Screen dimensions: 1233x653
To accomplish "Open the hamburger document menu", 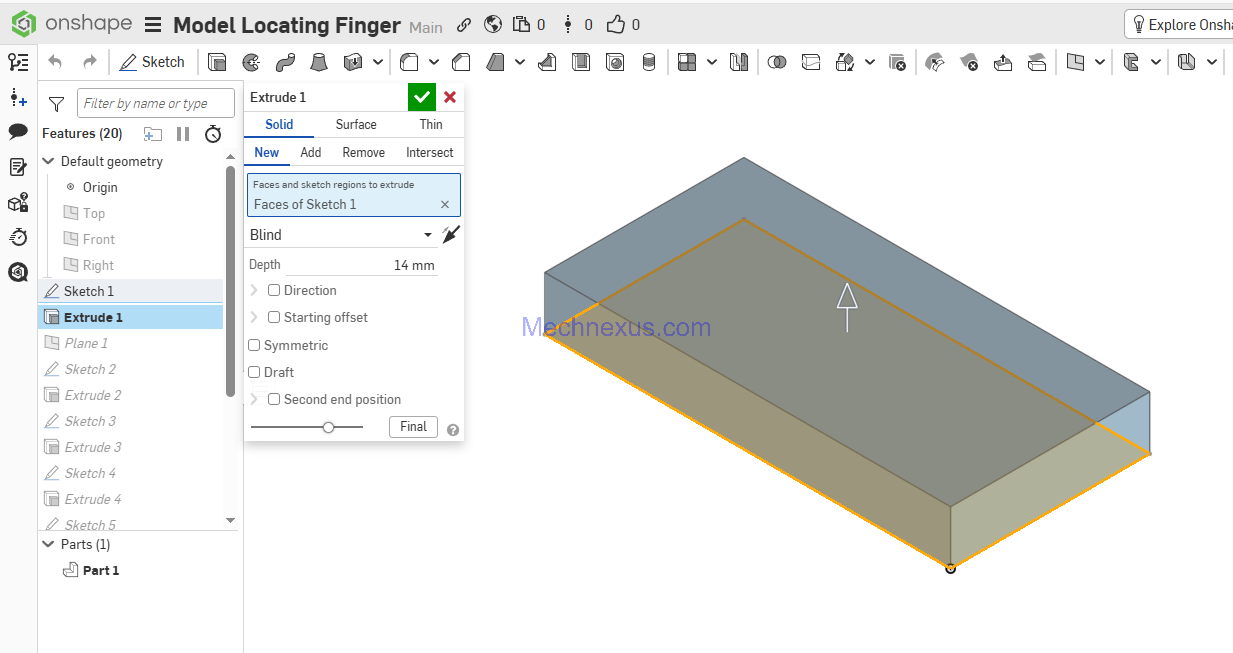I will 153,25.
